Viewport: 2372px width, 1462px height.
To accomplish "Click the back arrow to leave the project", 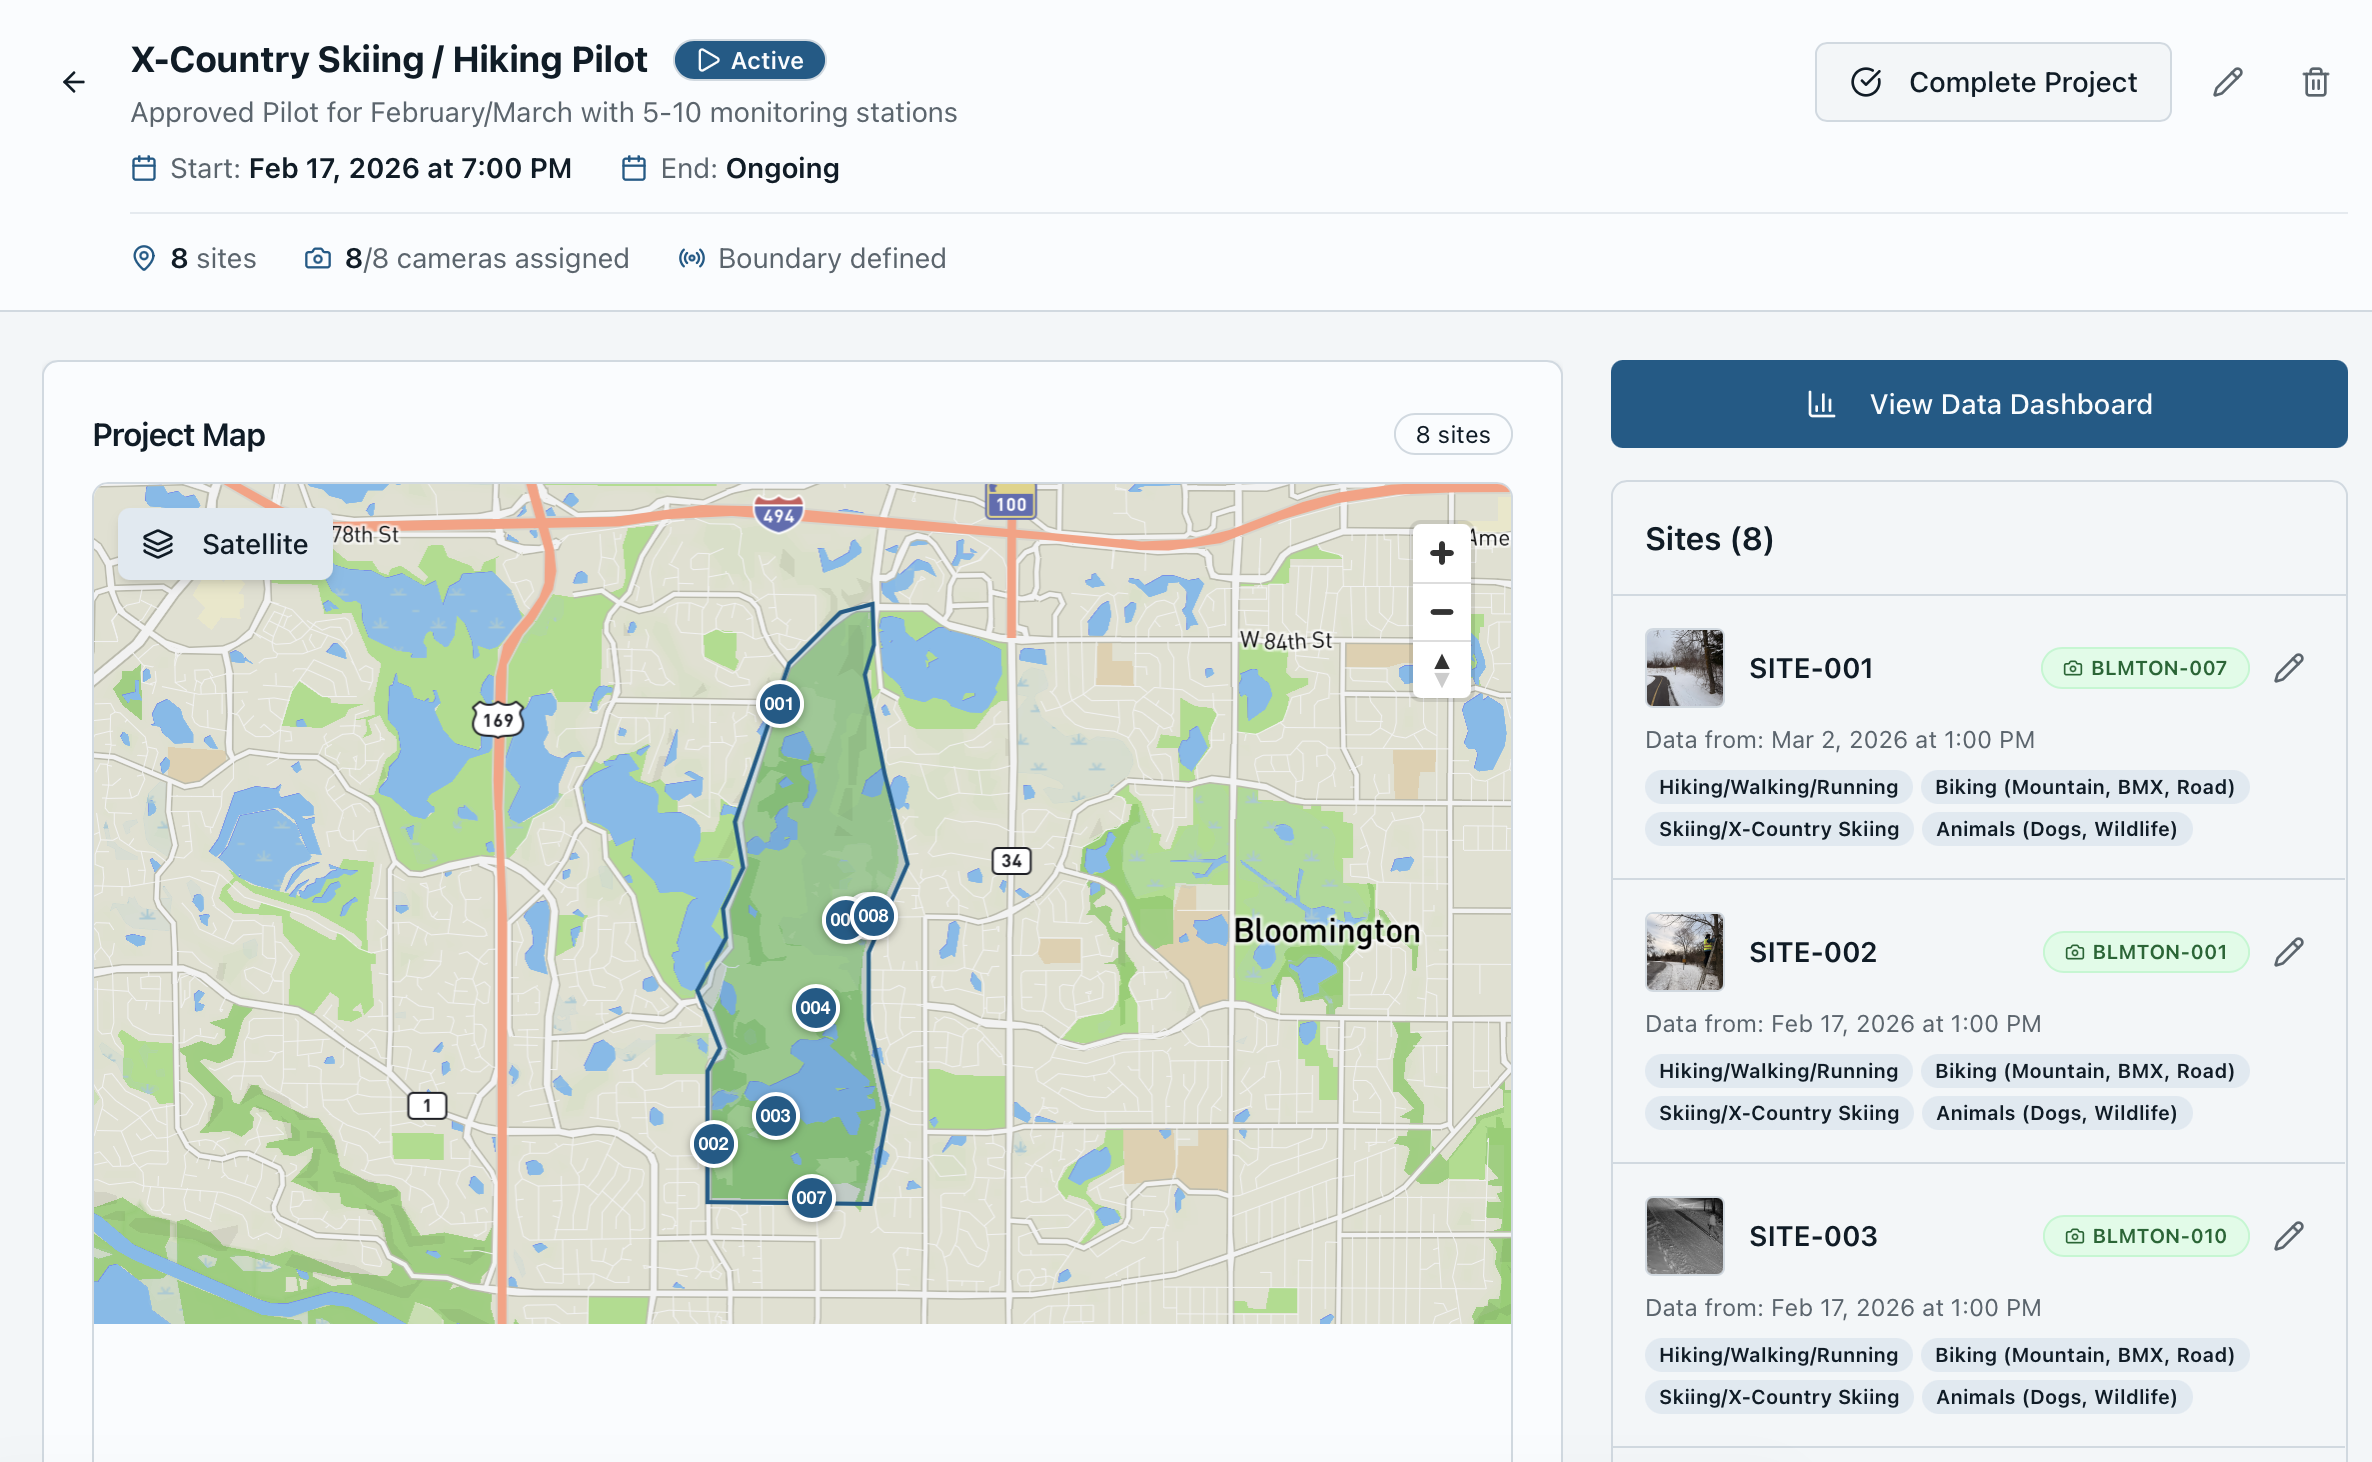I will [x=74, y=82].
